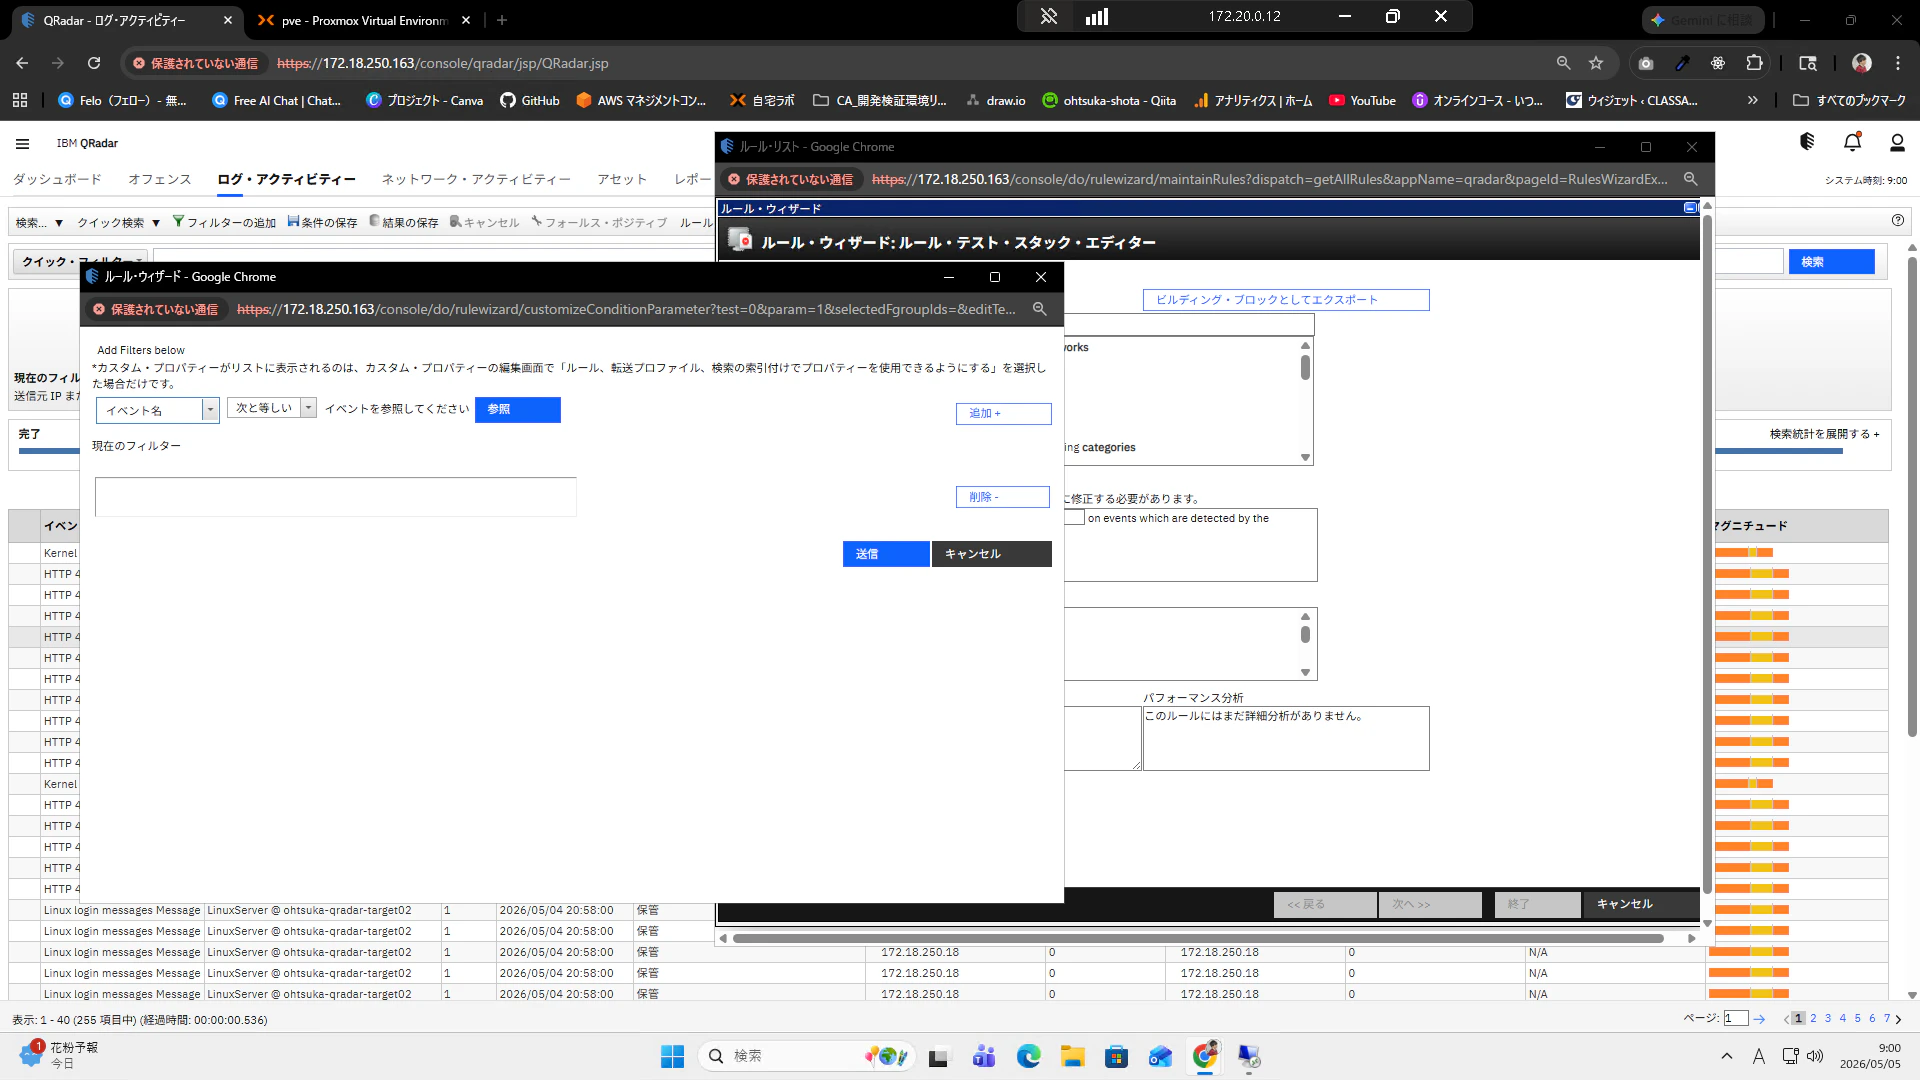Open the すべてのブックマーク folder
Image resolution: width=1920 pixels, height=1080 pixels.
(x=1849, y=100)
